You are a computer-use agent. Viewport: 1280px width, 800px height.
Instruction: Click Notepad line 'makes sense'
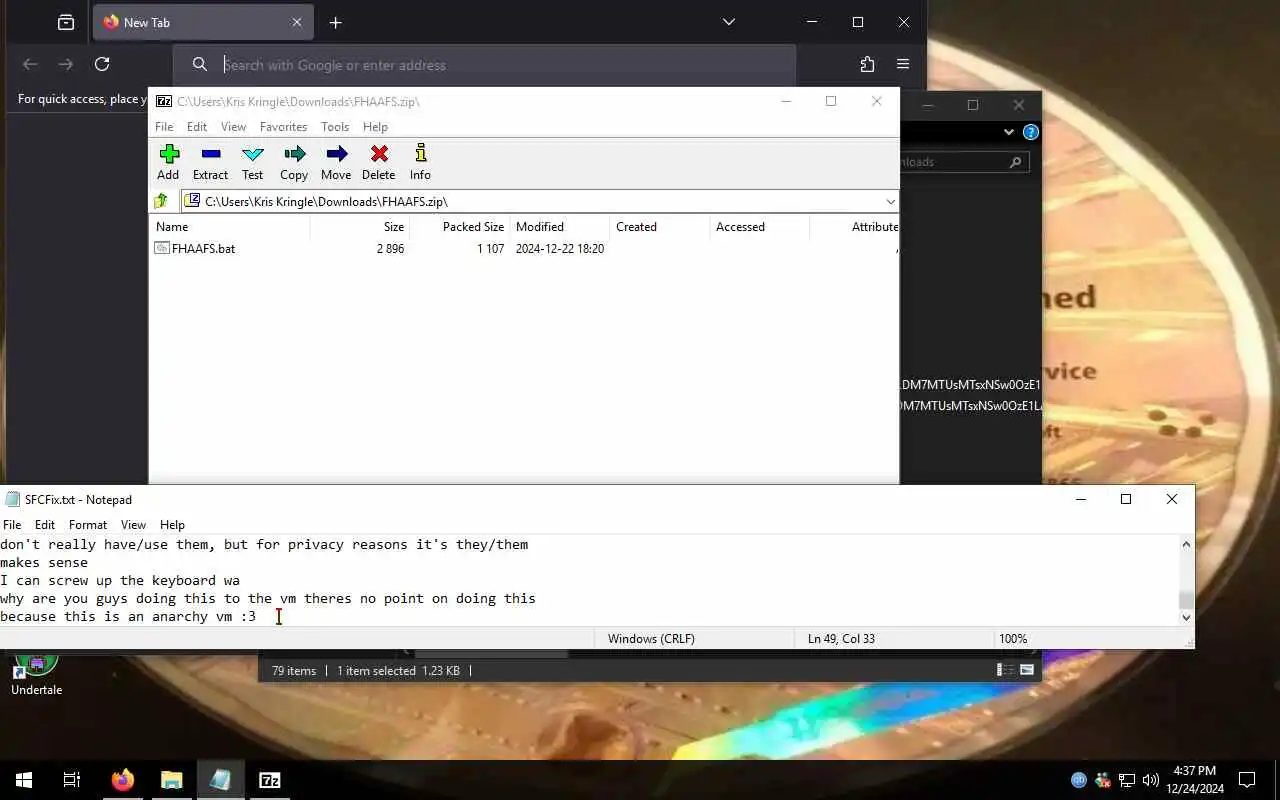(x=44, y=562)
